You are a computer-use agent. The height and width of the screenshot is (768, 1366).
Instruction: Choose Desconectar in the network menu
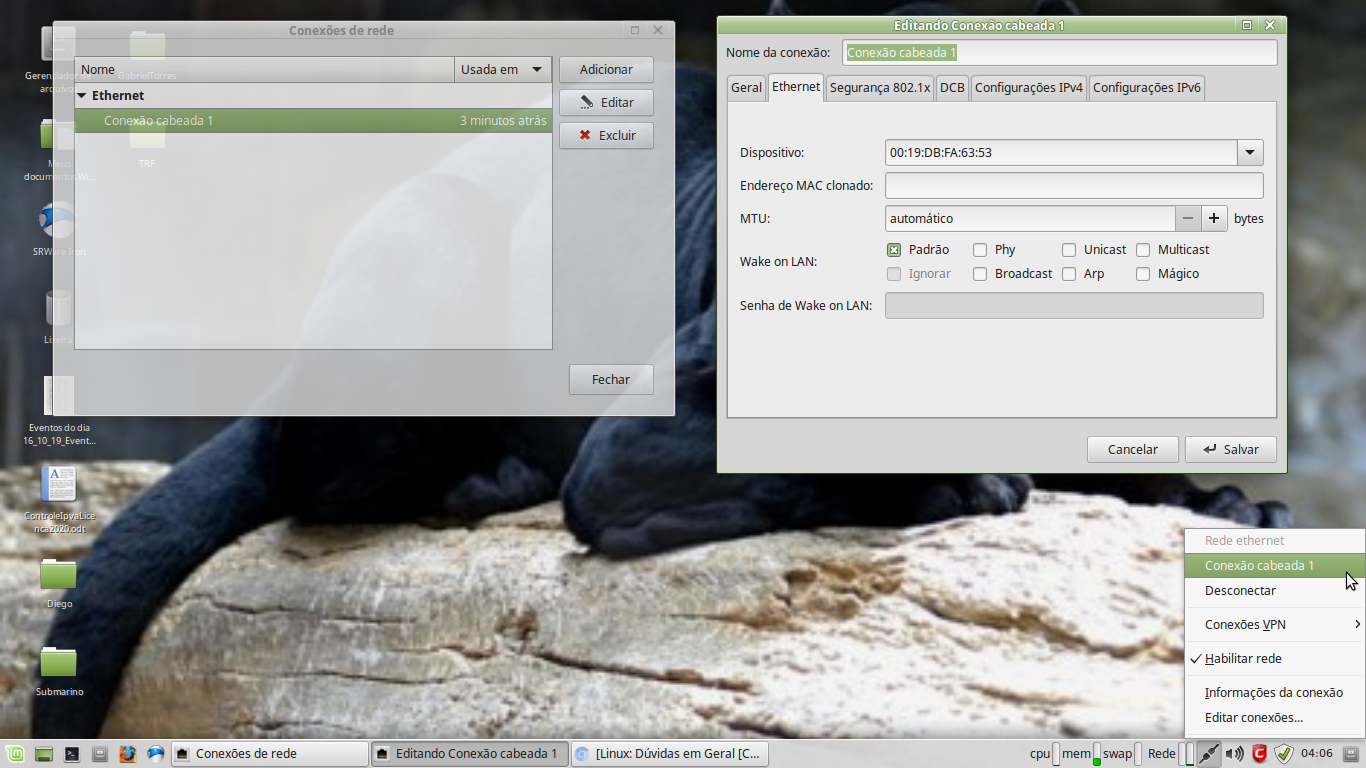(x=1274, y=591)
